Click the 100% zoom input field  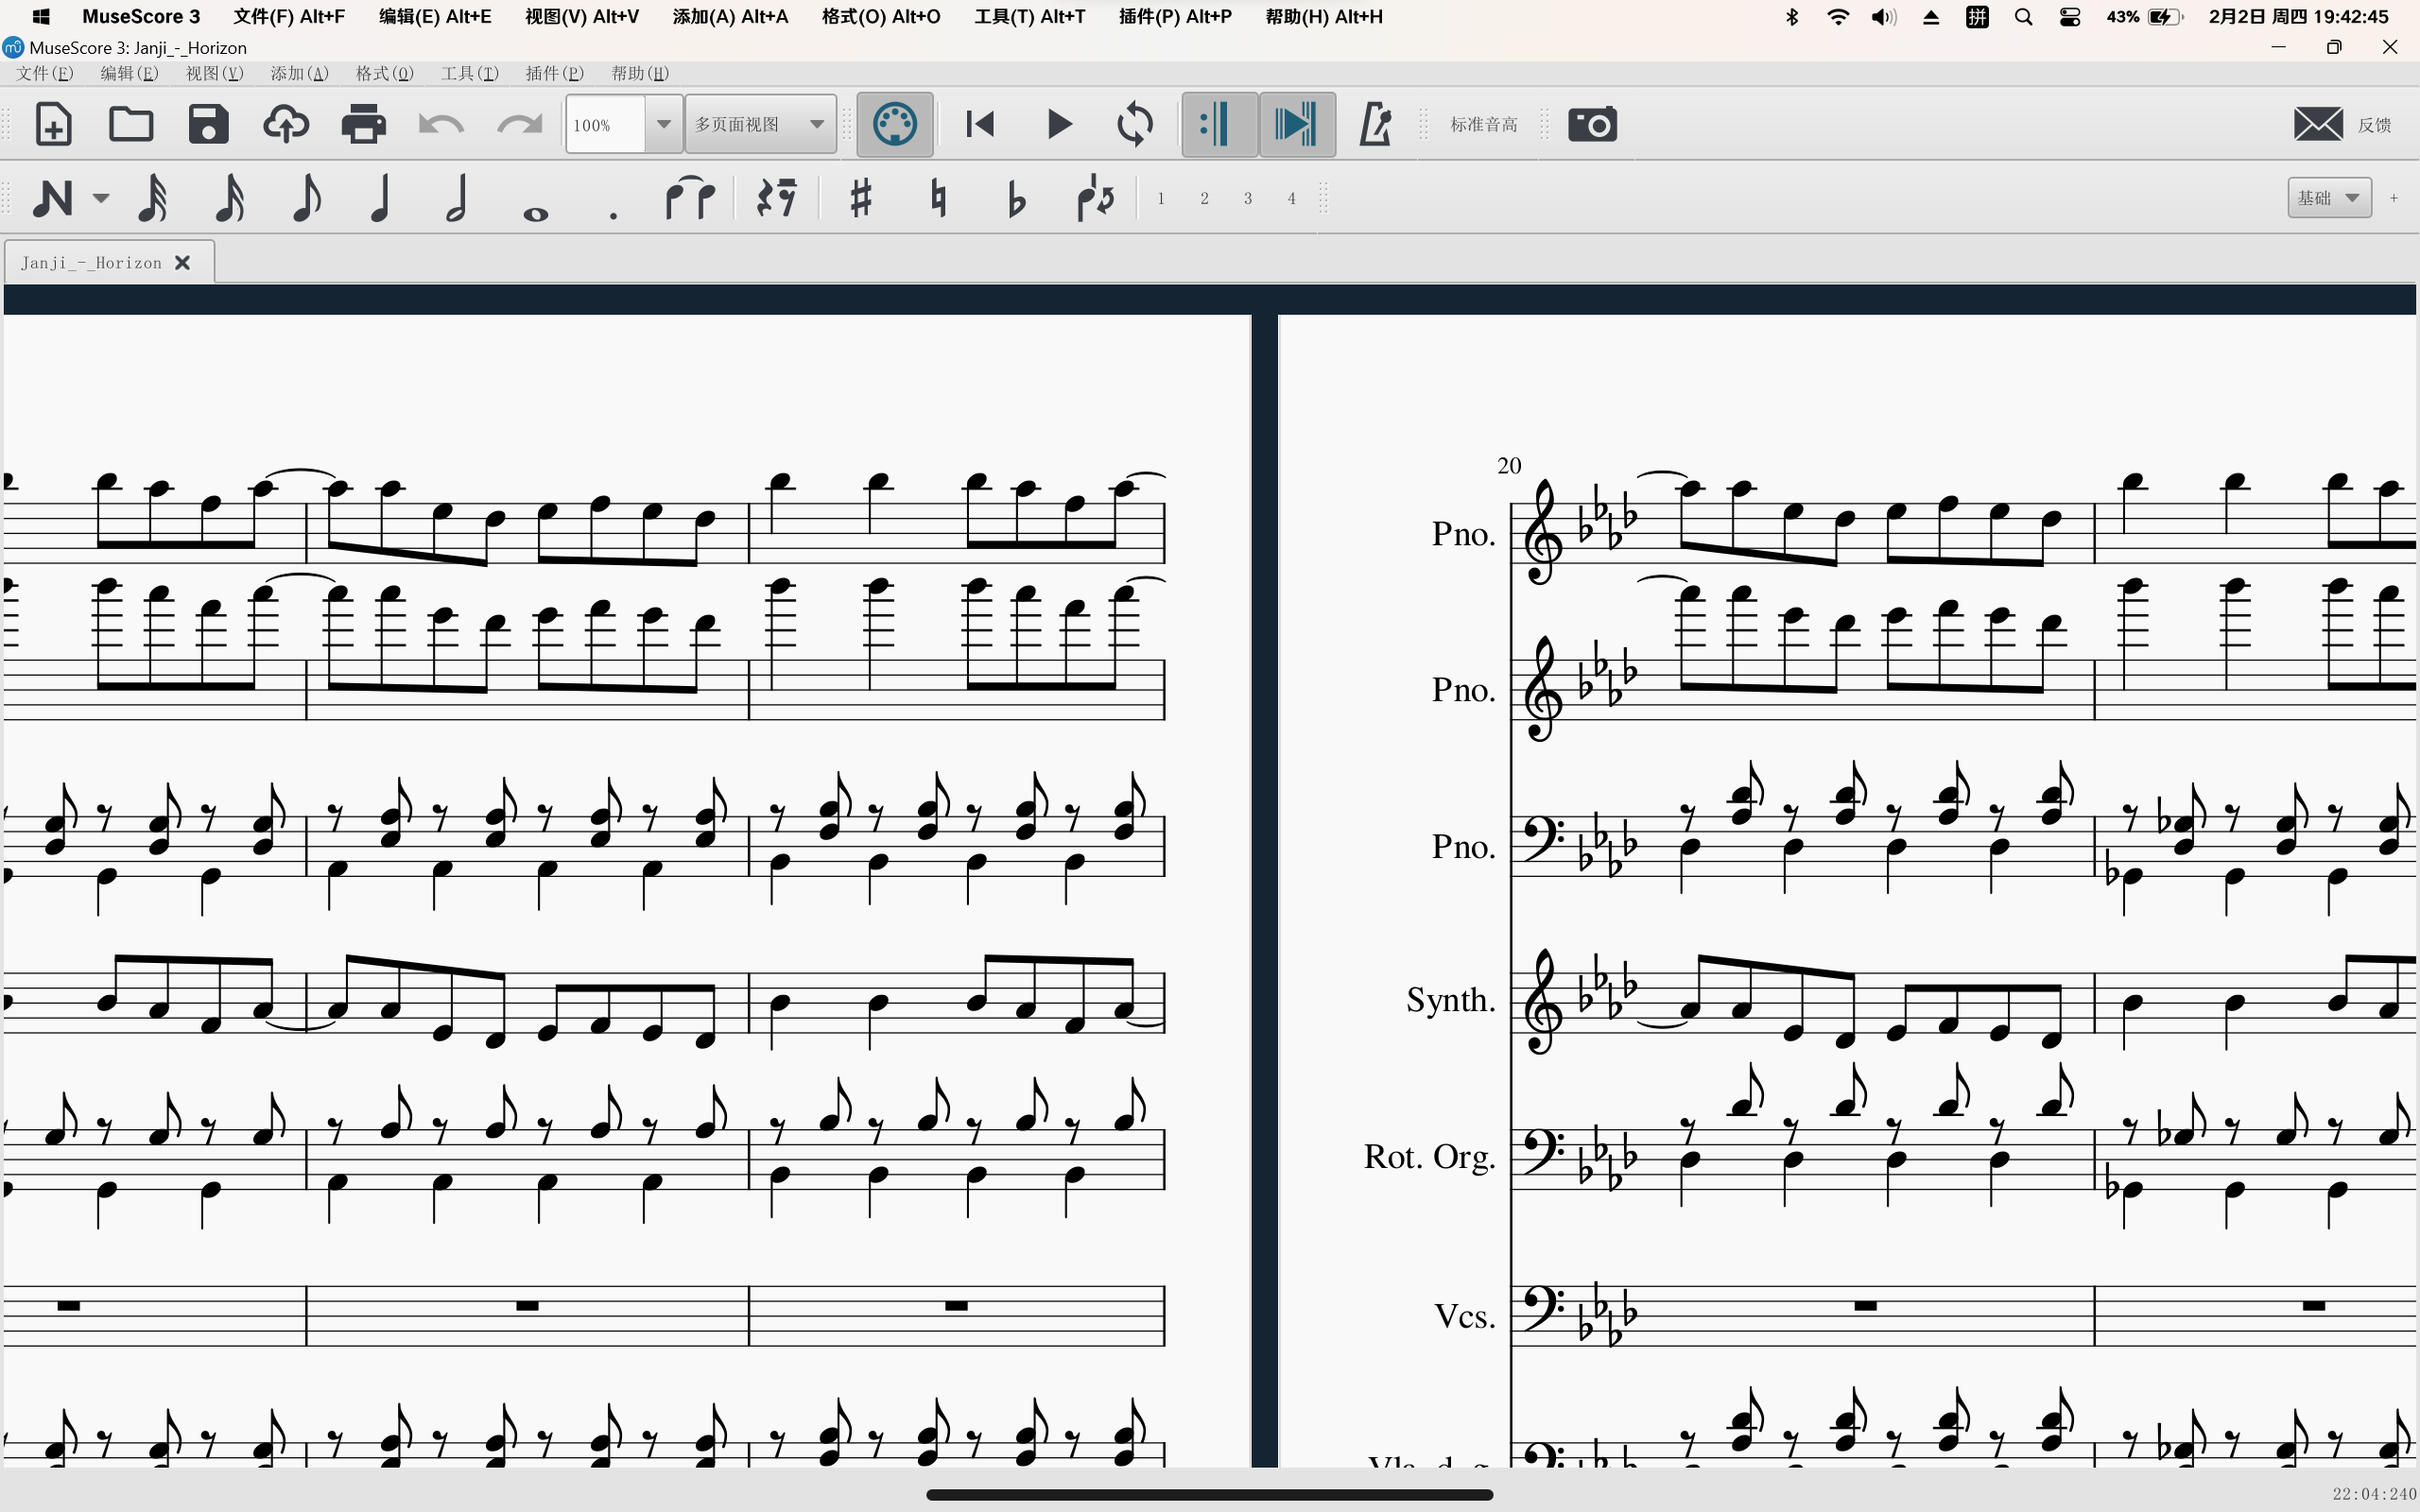pos(606,125)
